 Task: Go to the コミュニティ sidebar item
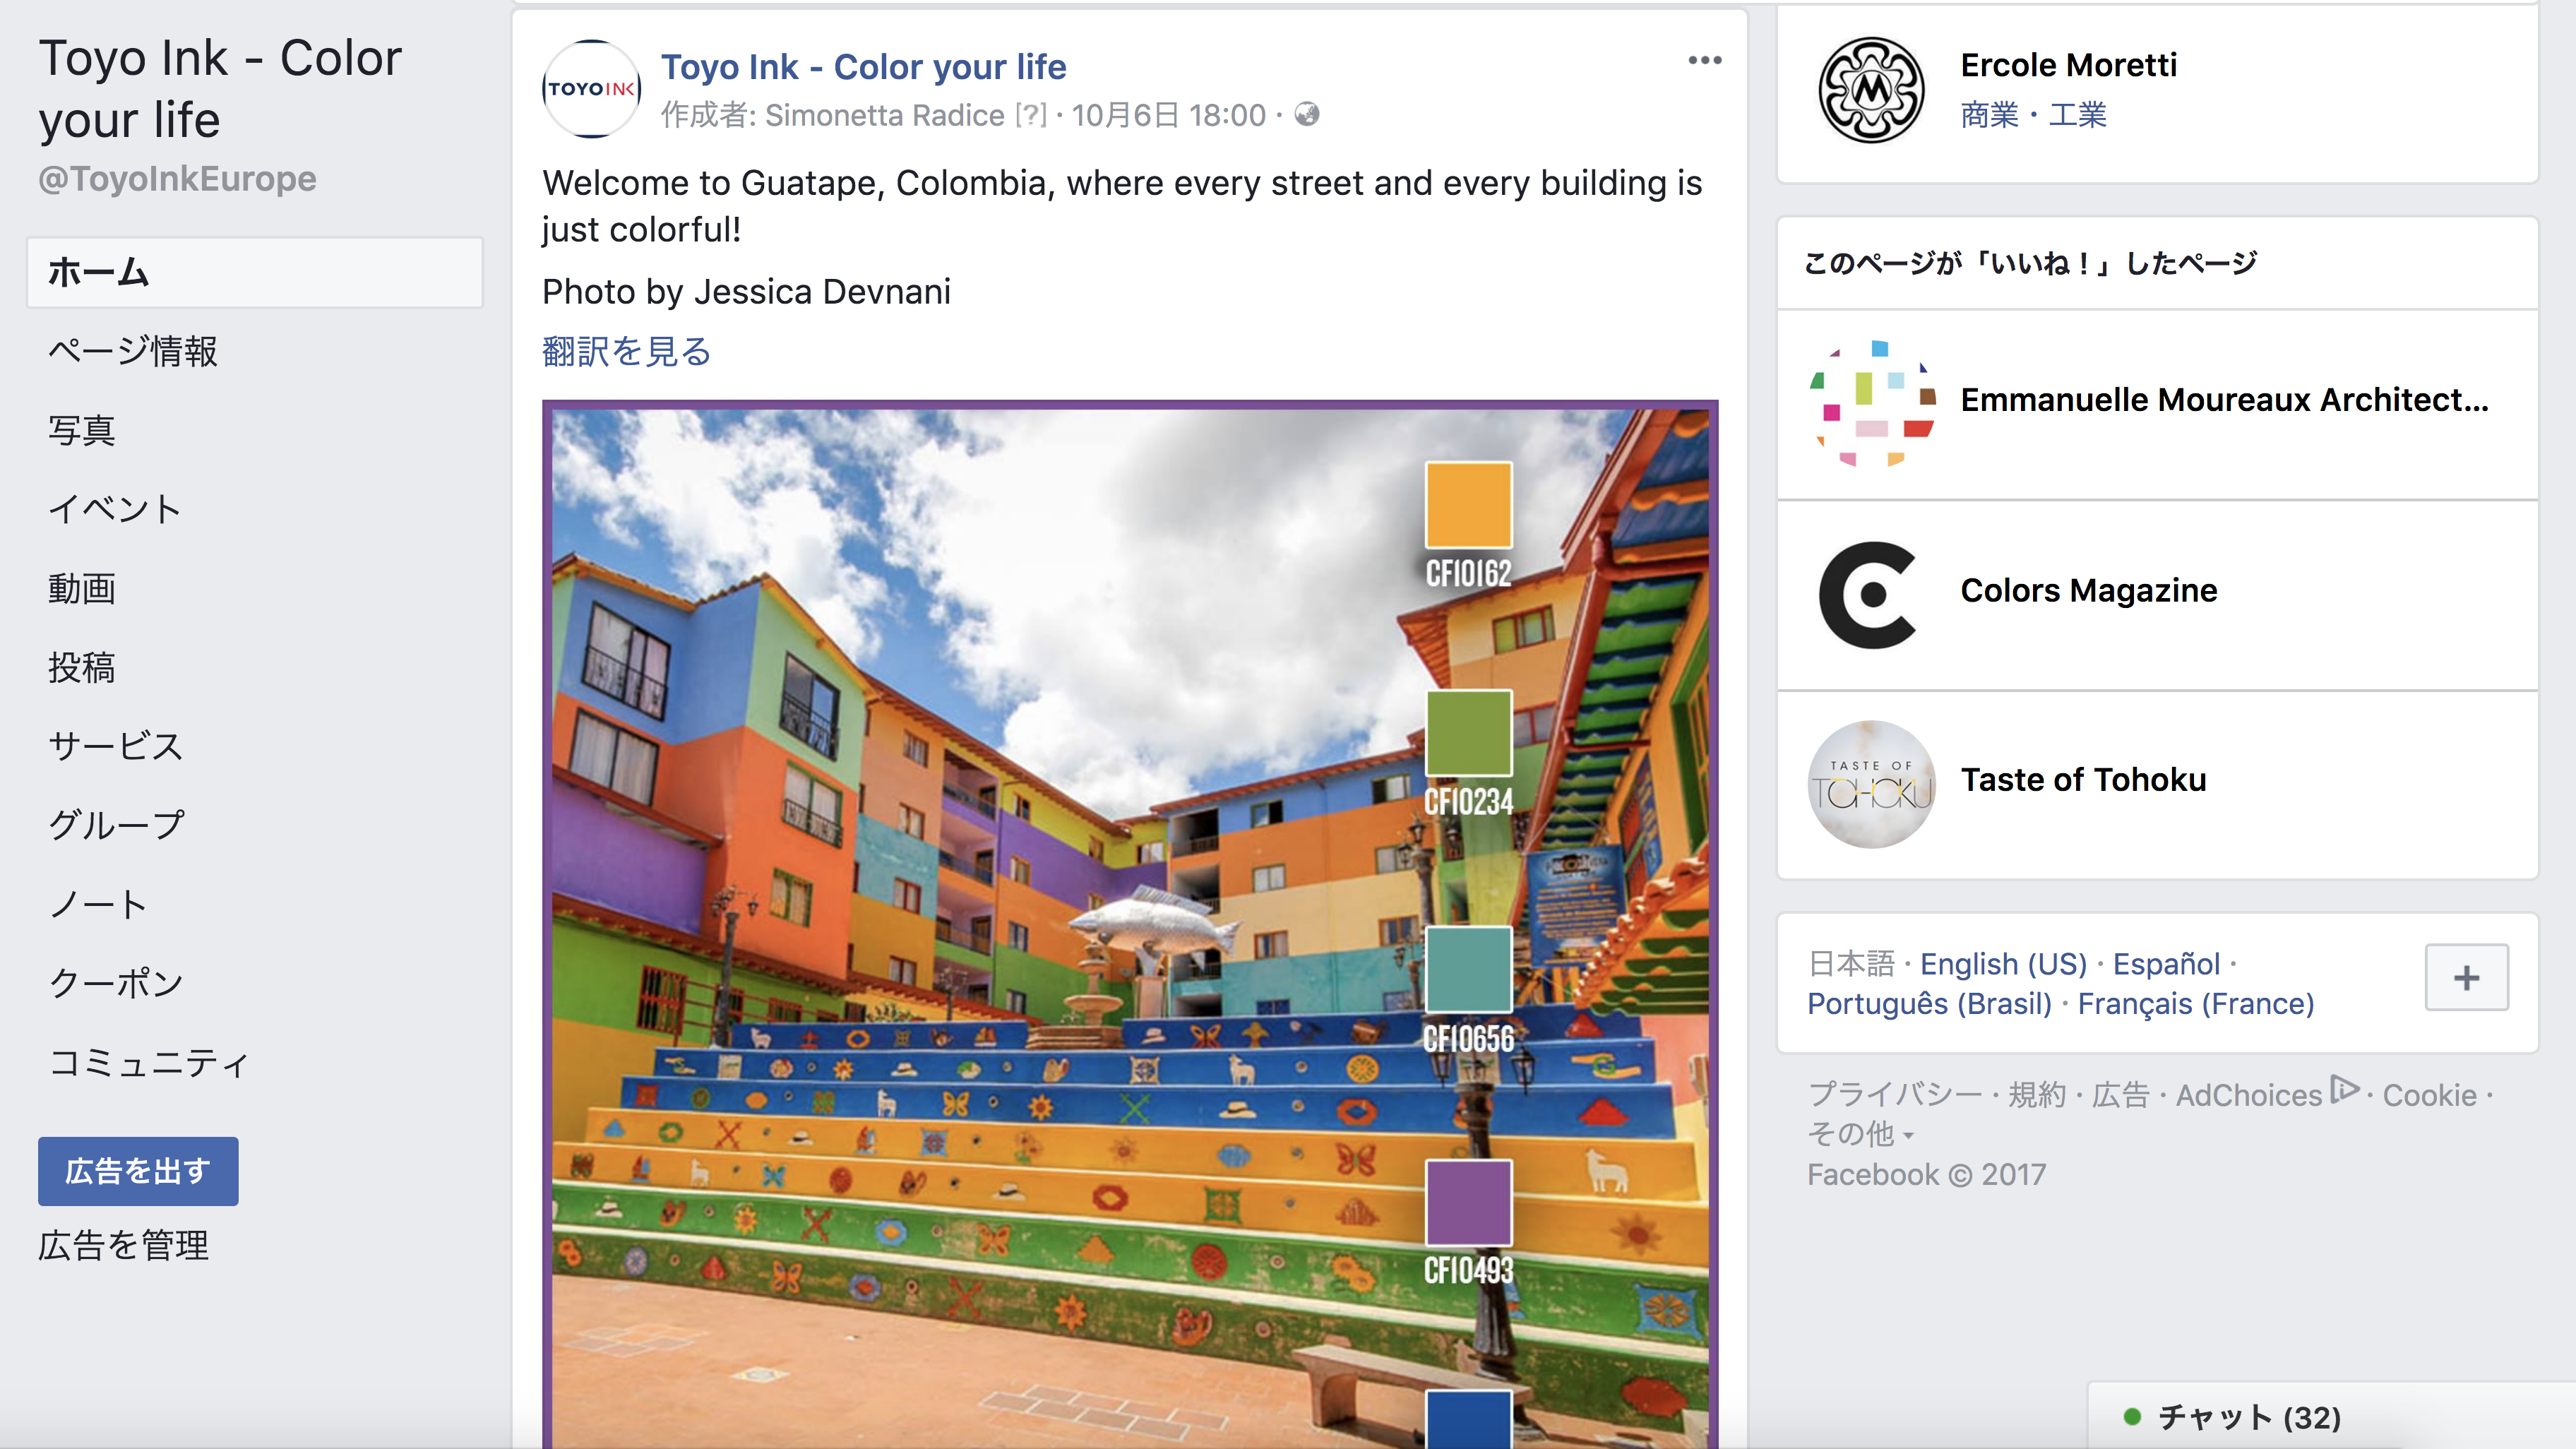[x=148, y=1062]
